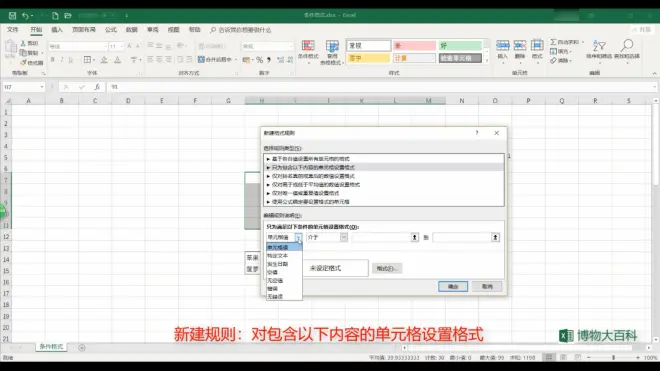Select rule type 使用公式确定要设置格式的单元格
Viewport: 660px width, 371px height.
[384, 202]
